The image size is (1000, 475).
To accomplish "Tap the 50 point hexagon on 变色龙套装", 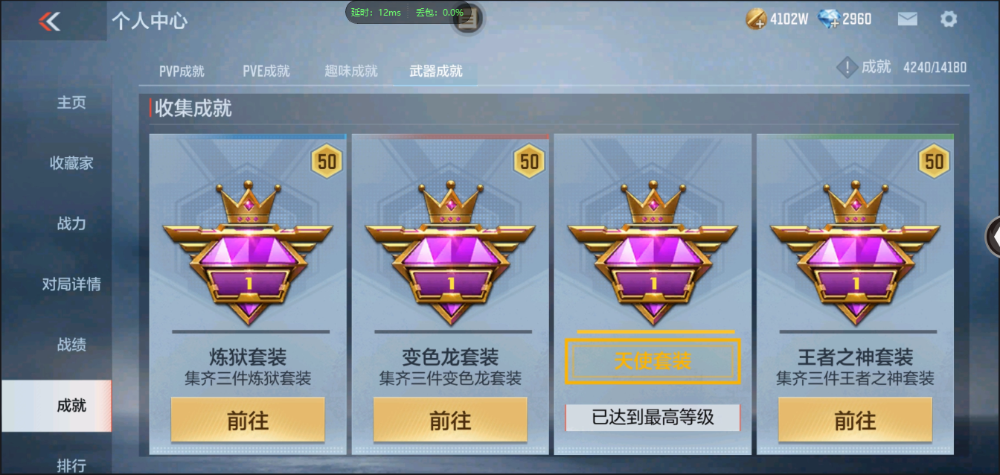I will coord(529,161).
